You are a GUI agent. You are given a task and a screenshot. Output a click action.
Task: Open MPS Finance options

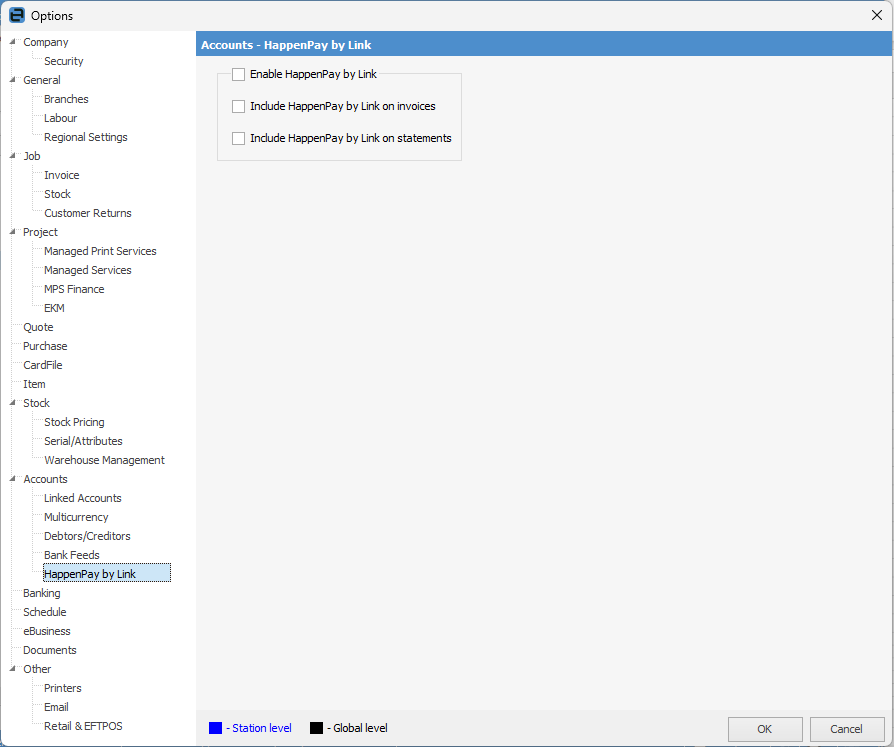pos(74,289)
